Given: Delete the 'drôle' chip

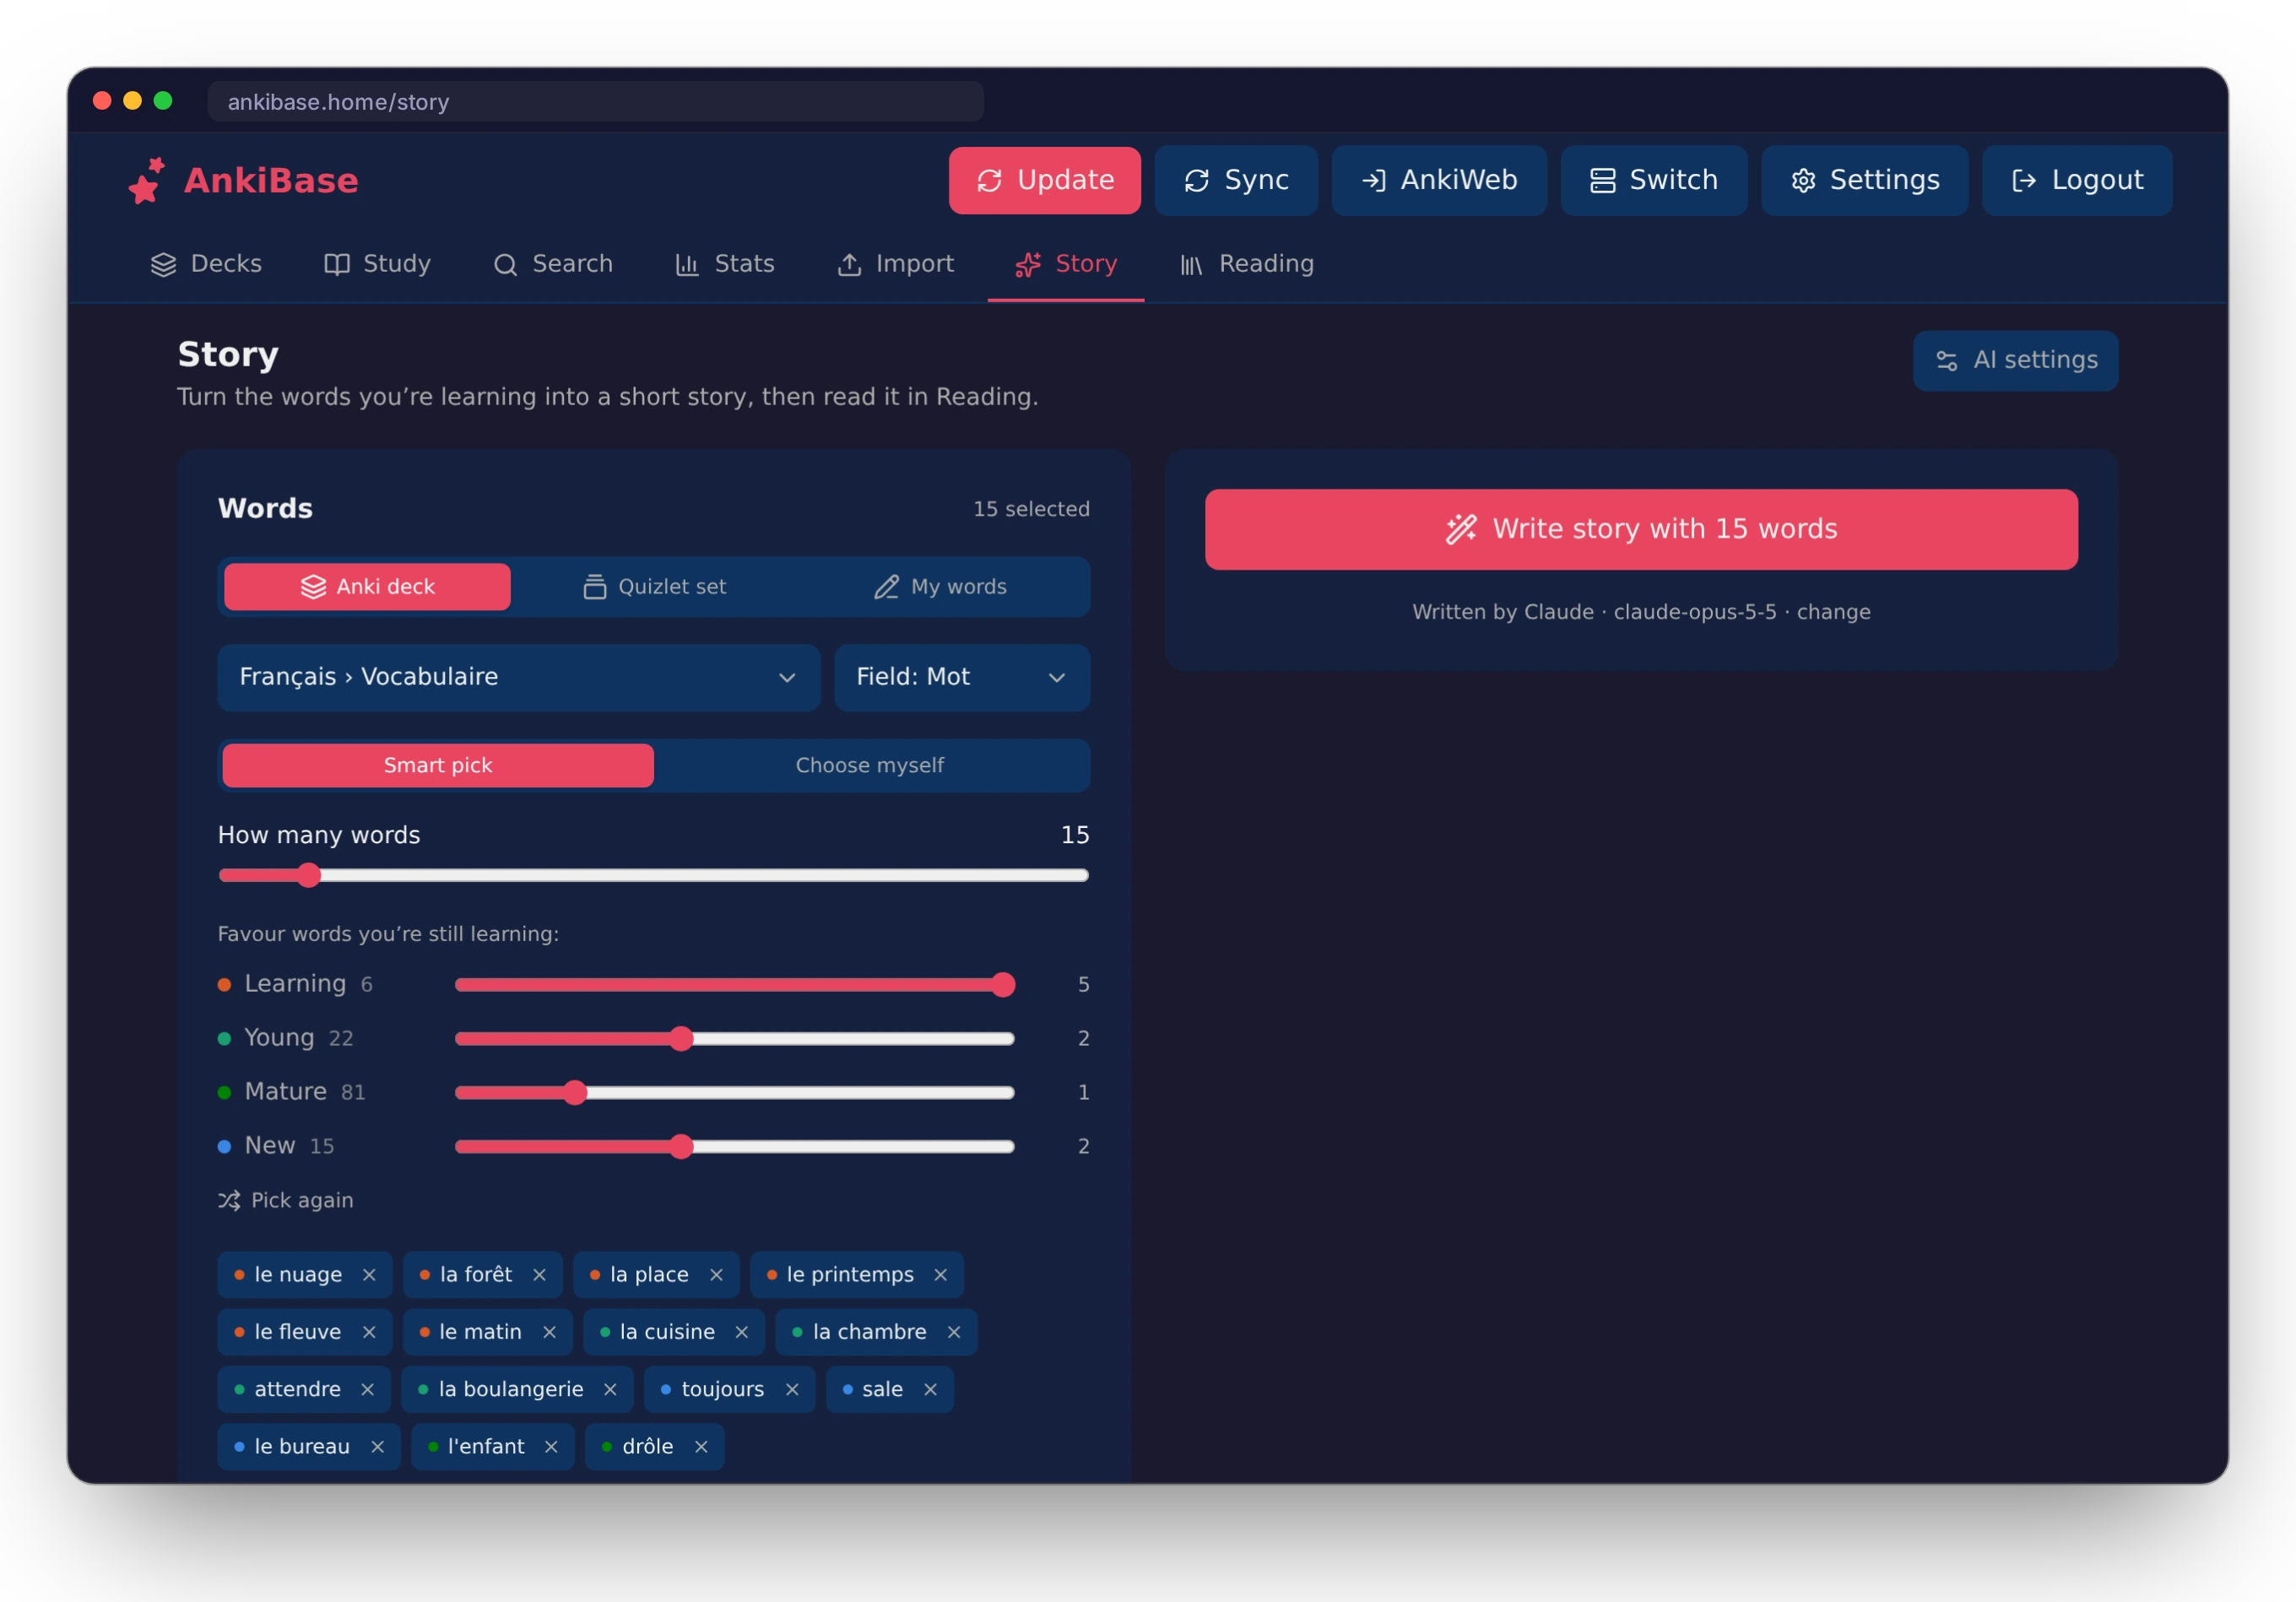Looking at the screenshot, I should pyautogui.click(x=701, y=1446).
